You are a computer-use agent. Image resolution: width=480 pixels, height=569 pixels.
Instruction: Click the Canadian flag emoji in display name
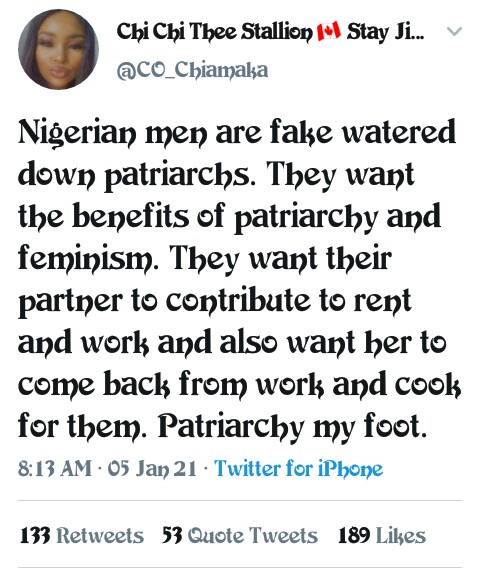[x=329, y=31]
